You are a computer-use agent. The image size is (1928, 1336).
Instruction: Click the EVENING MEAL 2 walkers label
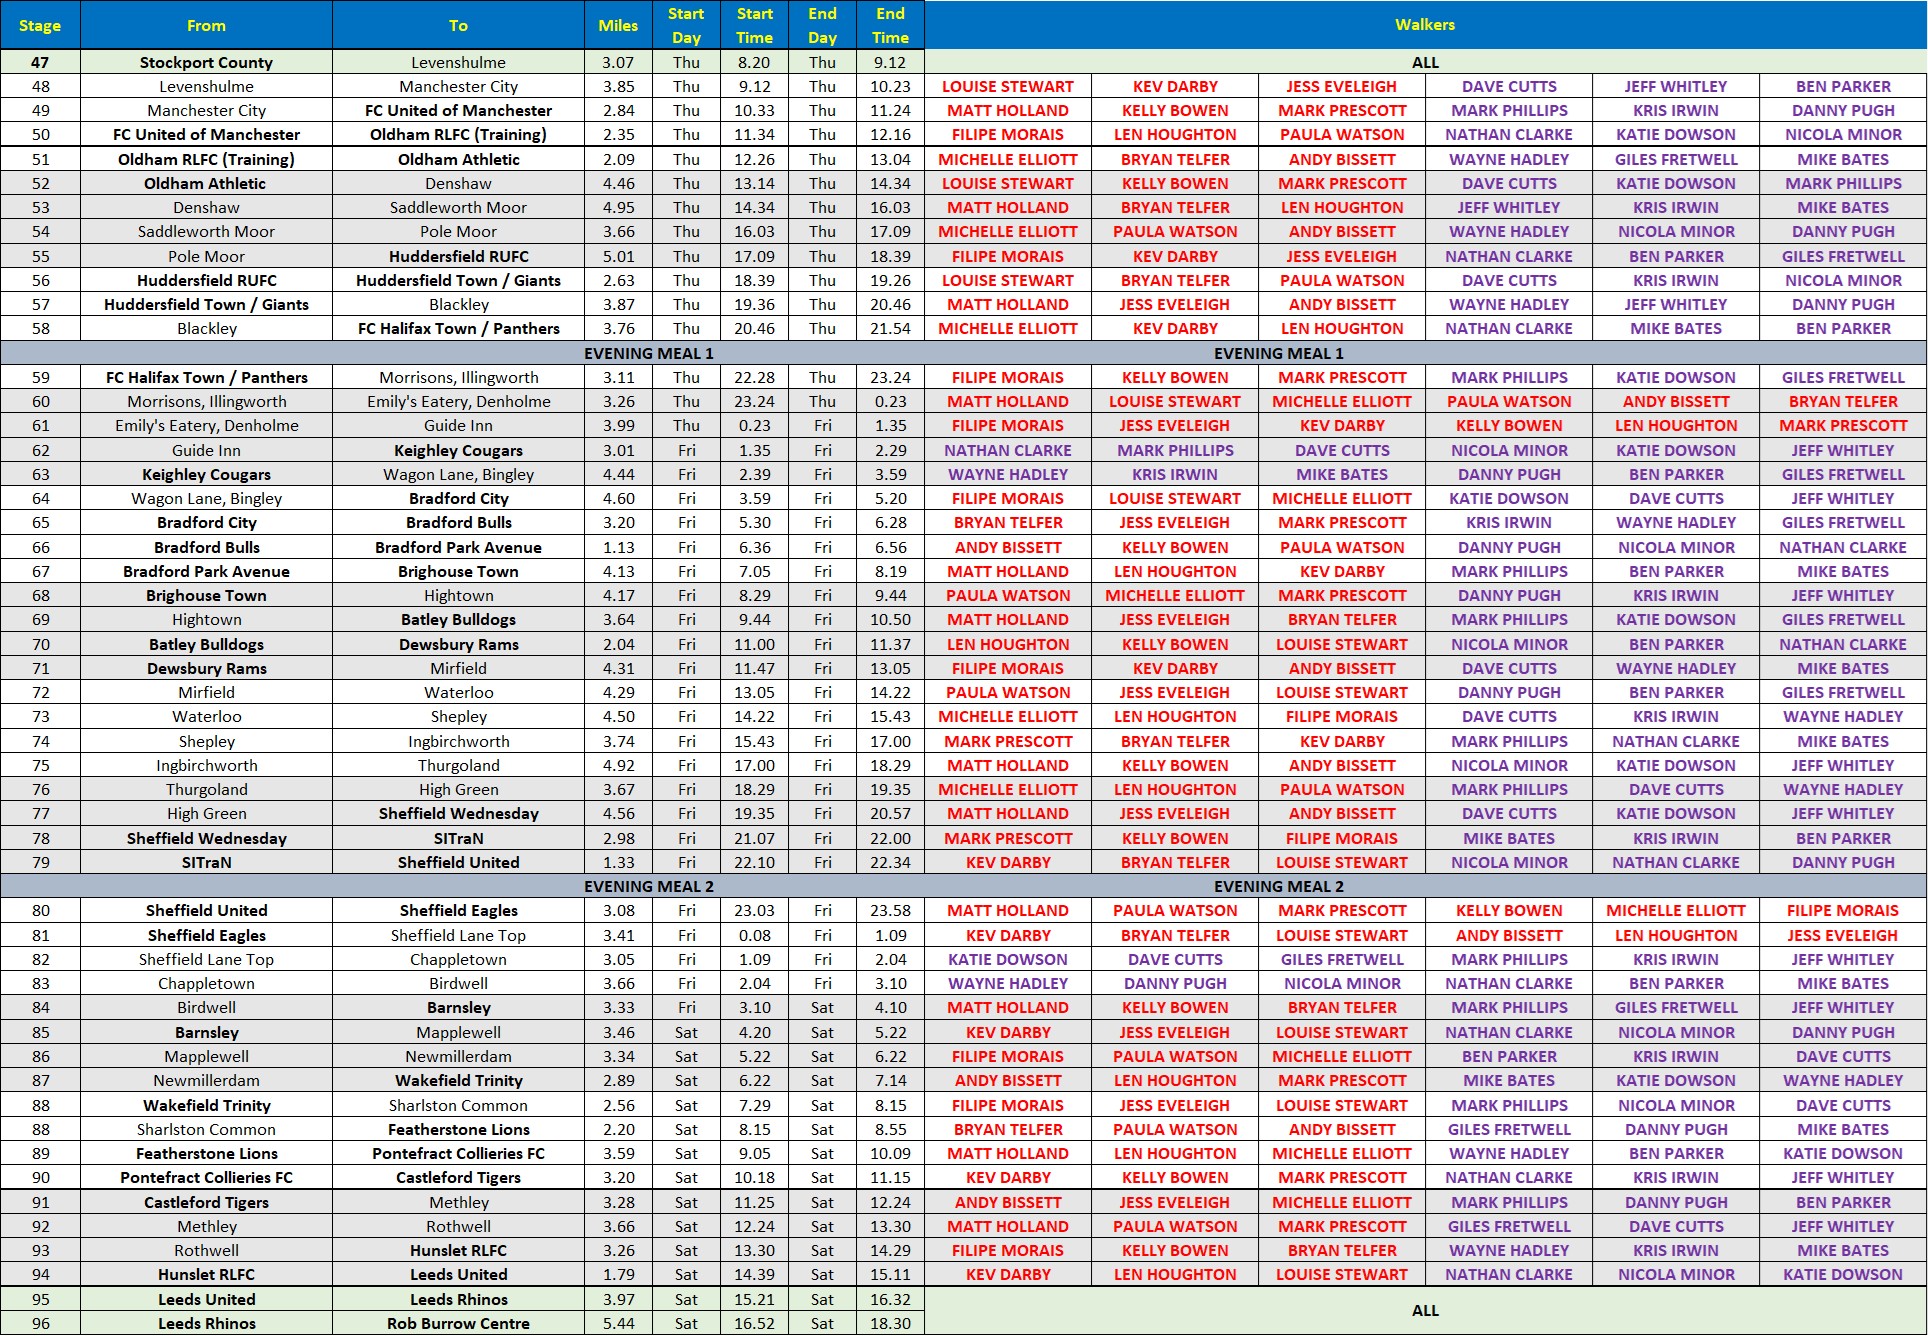1278,886
